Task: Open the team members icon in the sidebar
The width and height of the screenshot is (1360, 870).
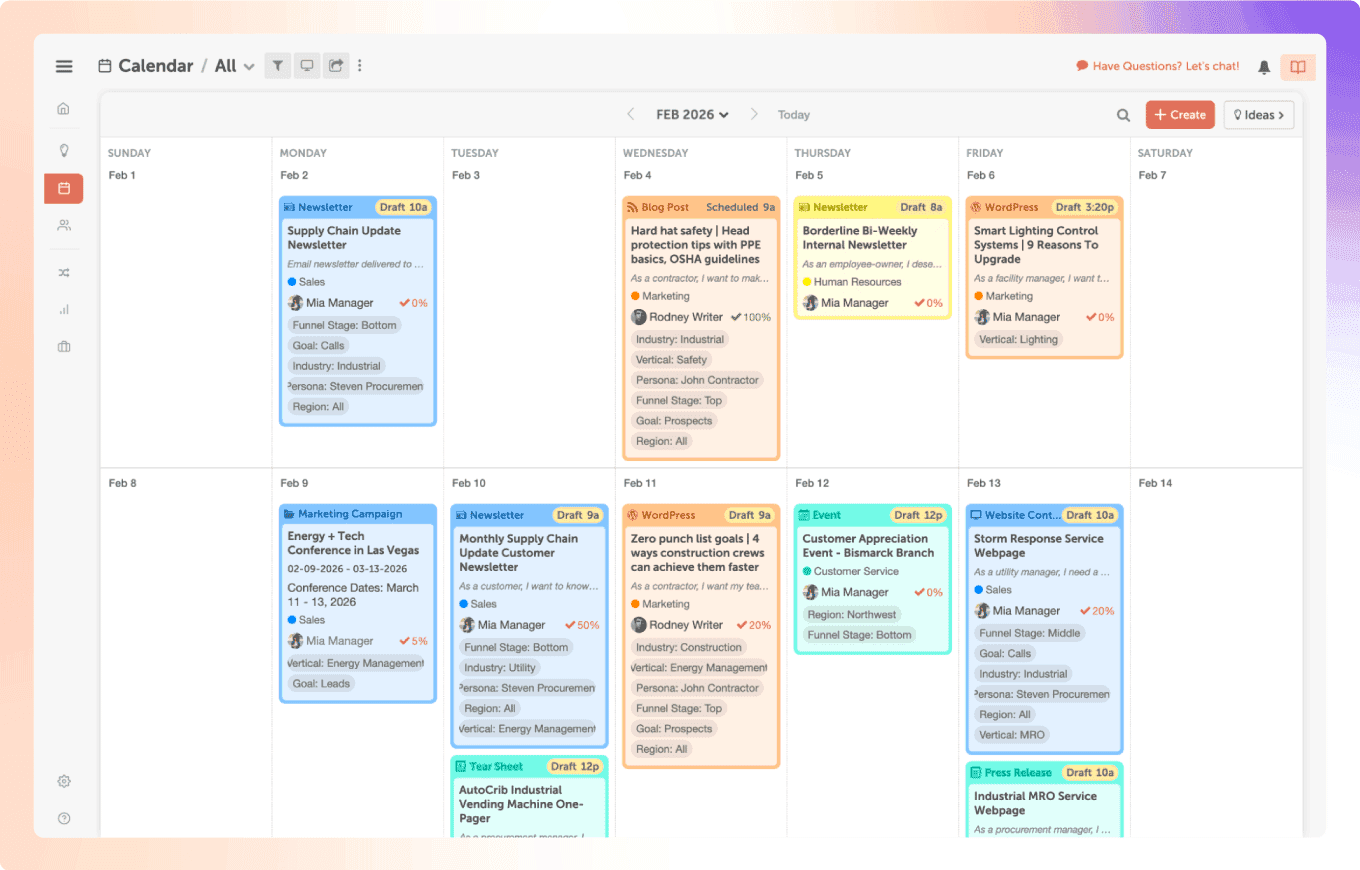Action: point(63,224)
